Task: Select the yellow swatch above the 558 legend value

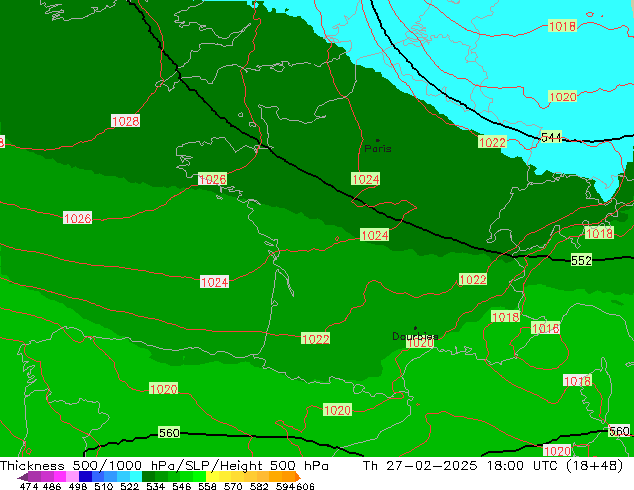Action: (x=212, y=477)
